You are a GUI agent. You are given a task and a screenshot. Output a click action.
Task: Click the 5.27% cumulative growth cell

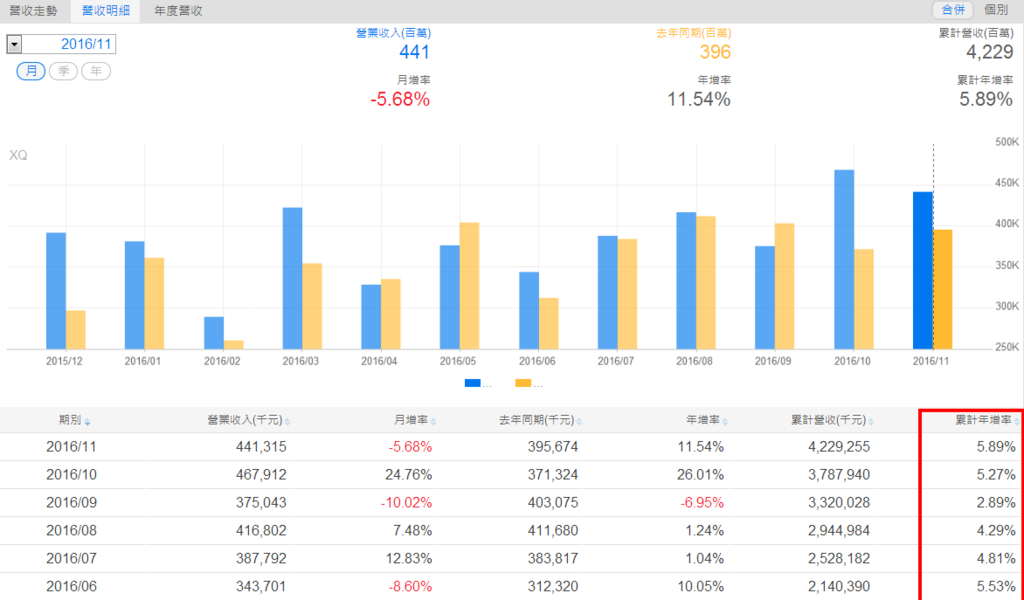tap(996, 475)
